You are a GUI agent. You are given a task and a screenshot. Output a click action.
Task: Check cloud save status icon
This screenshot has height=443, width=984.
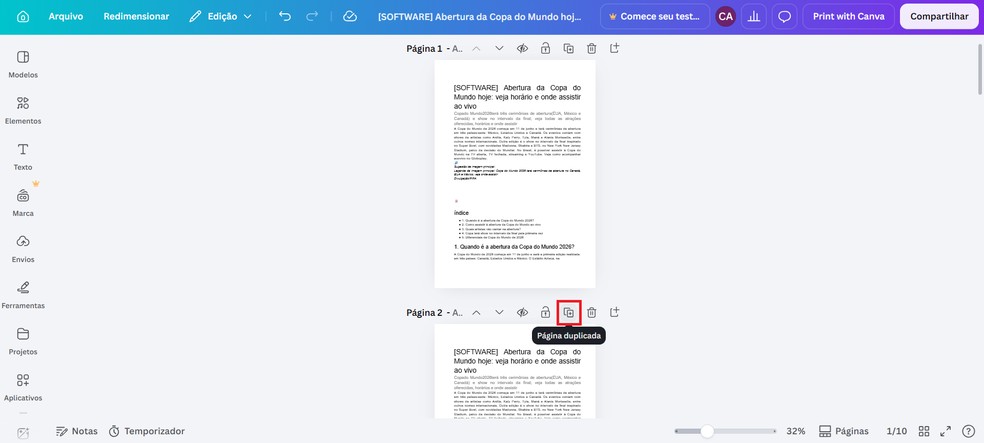pos(350,17)
